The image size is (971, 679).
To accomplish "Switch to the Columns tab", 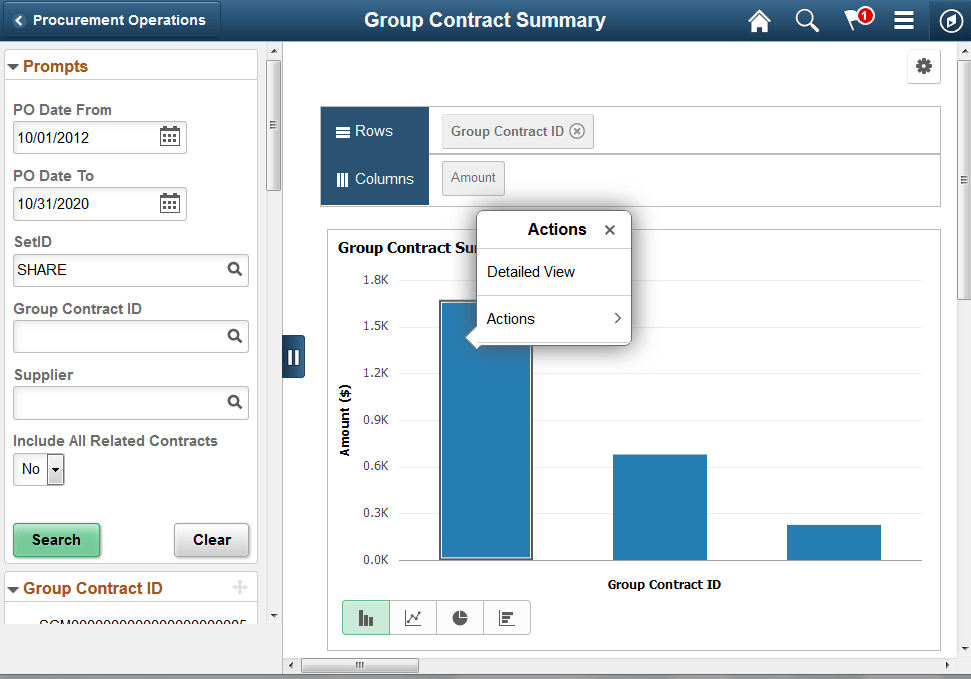I will pos(374,178).
